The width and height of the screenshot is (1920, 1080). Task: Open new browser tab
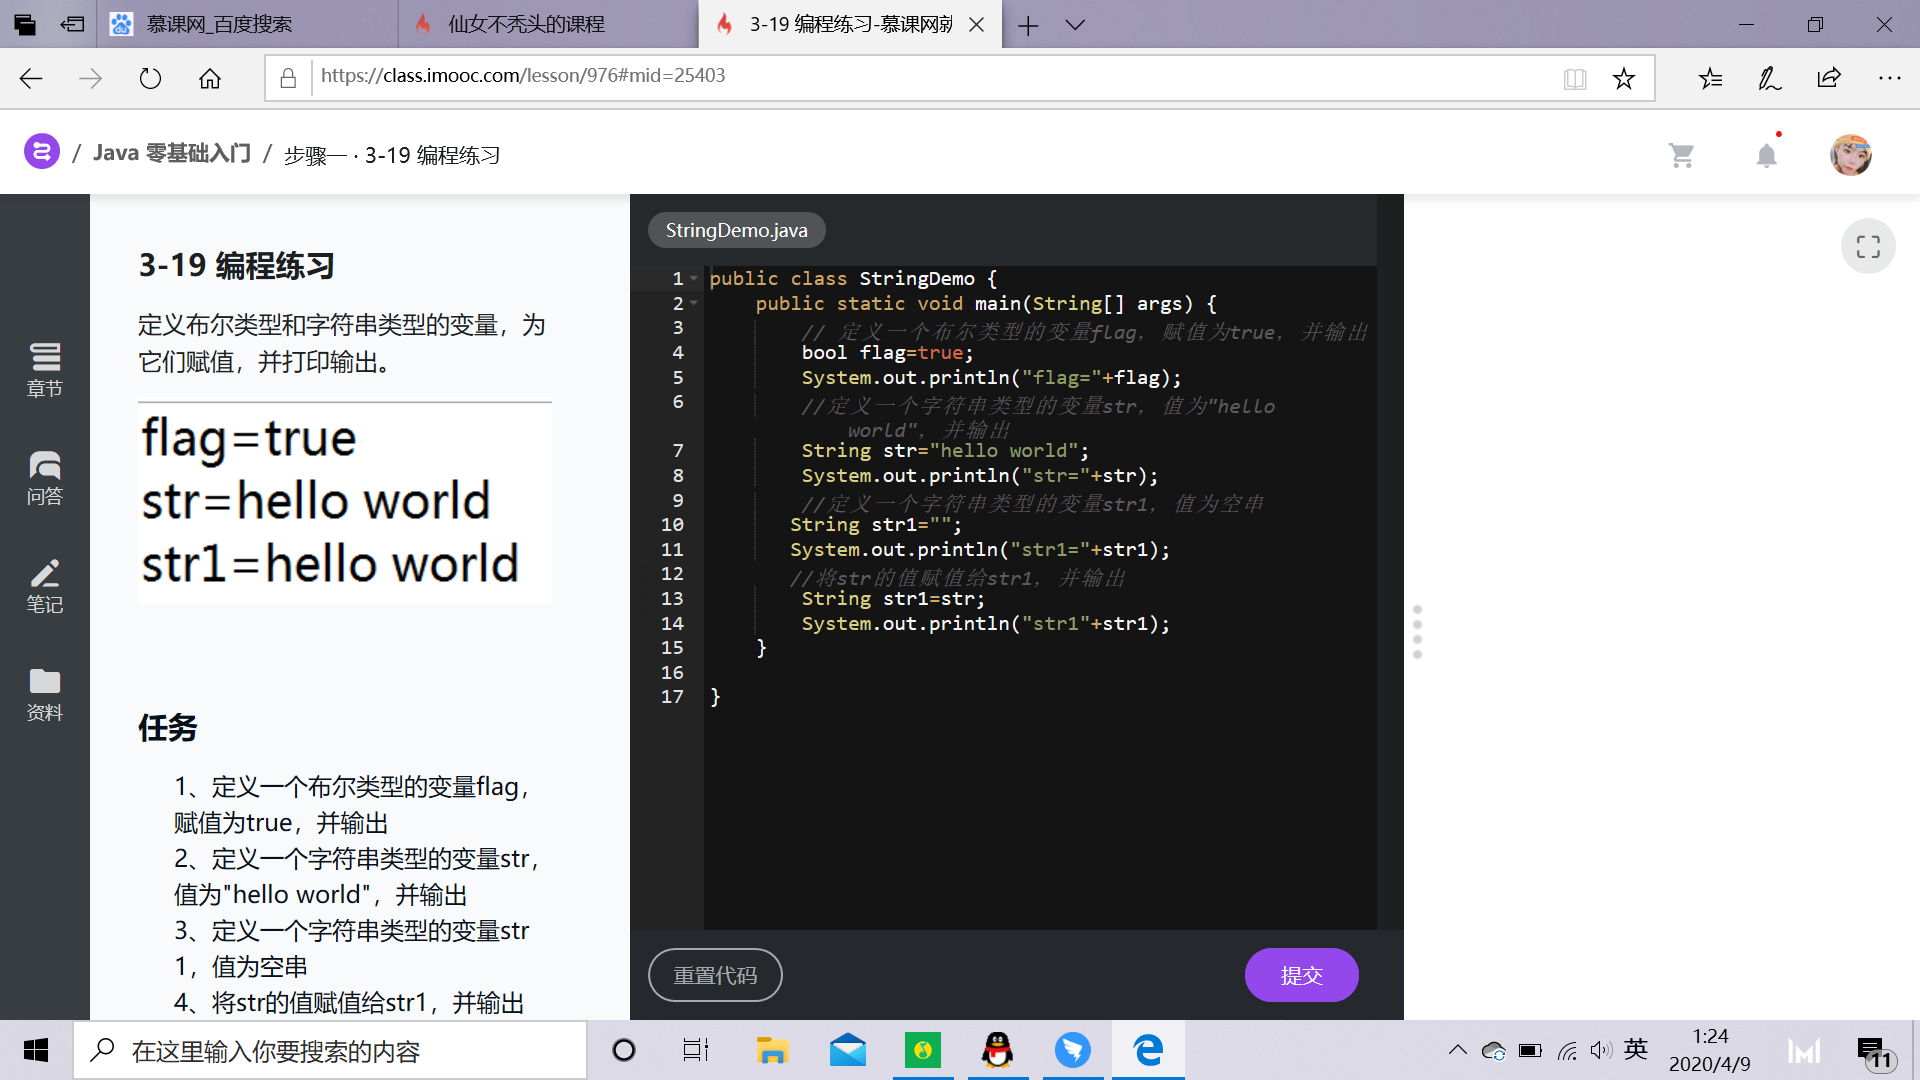coord(1028,25)
